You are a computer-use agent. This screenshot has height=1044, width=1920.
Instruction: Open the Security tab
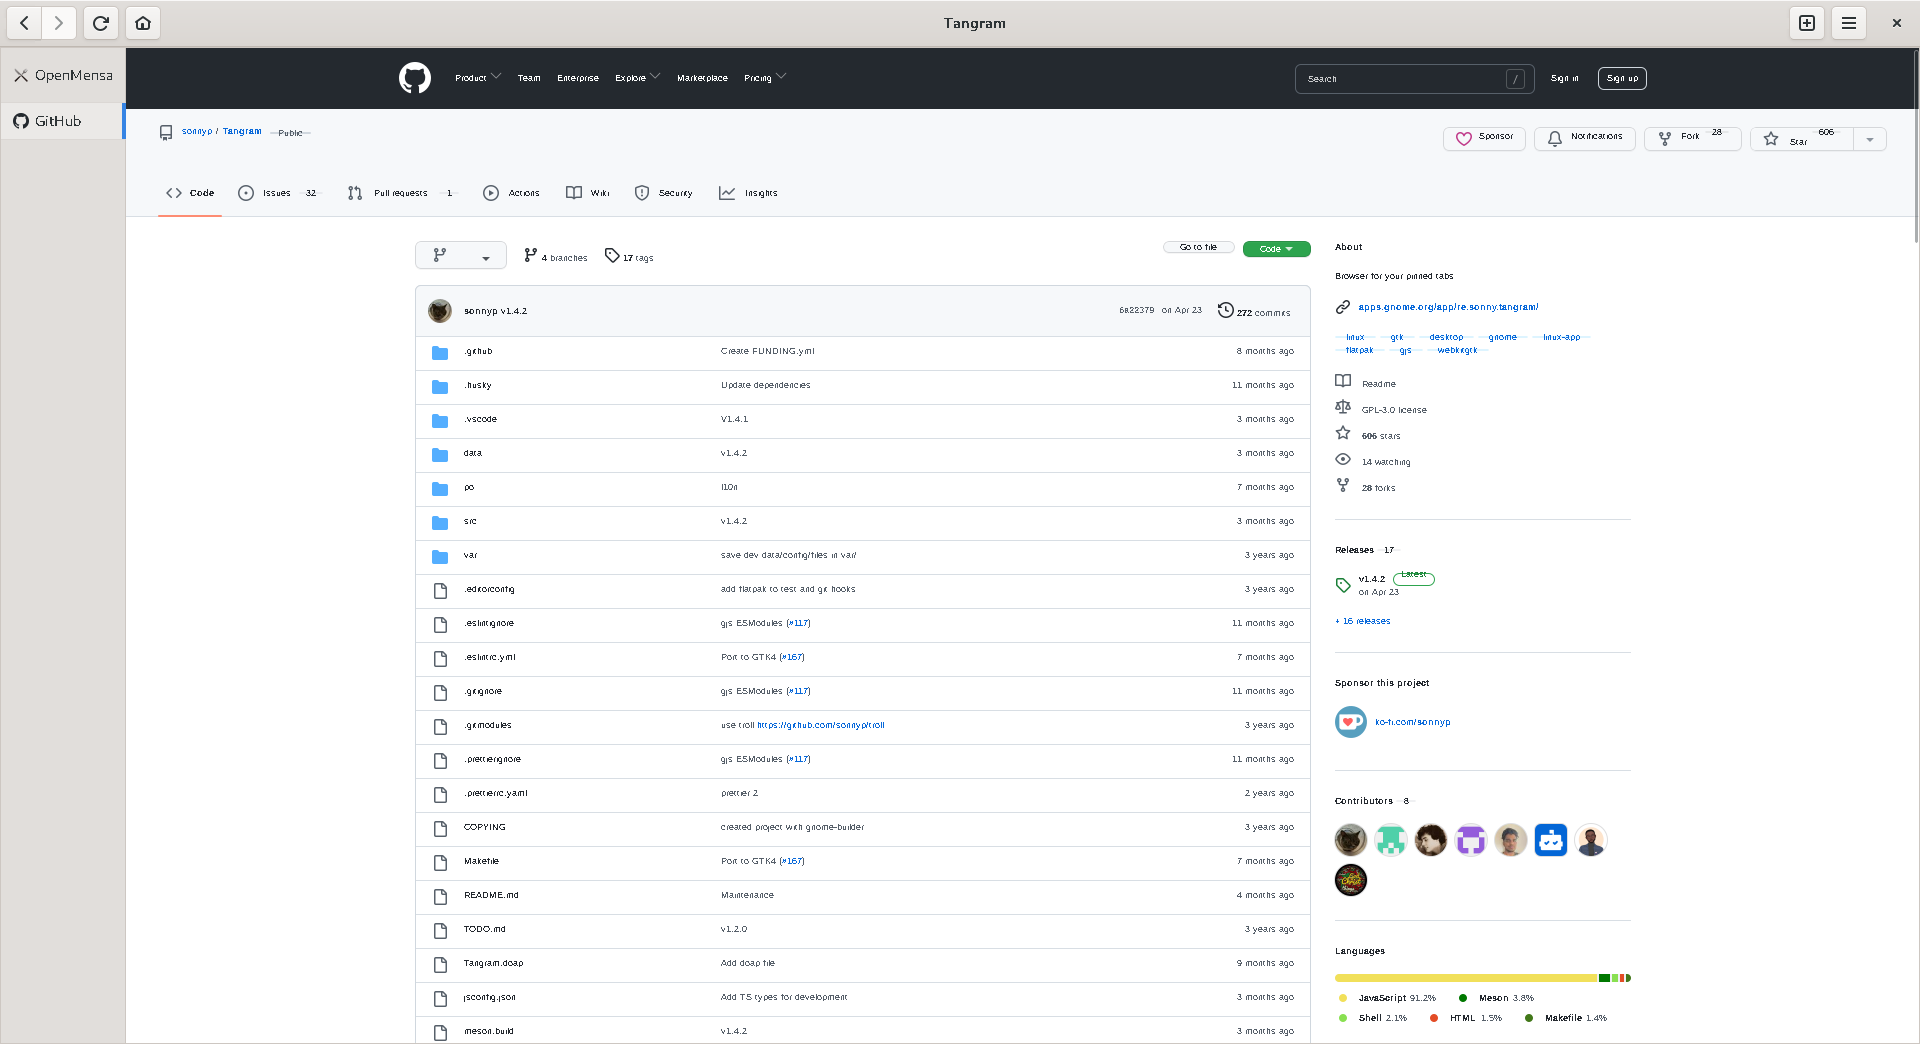click(663, 193)
